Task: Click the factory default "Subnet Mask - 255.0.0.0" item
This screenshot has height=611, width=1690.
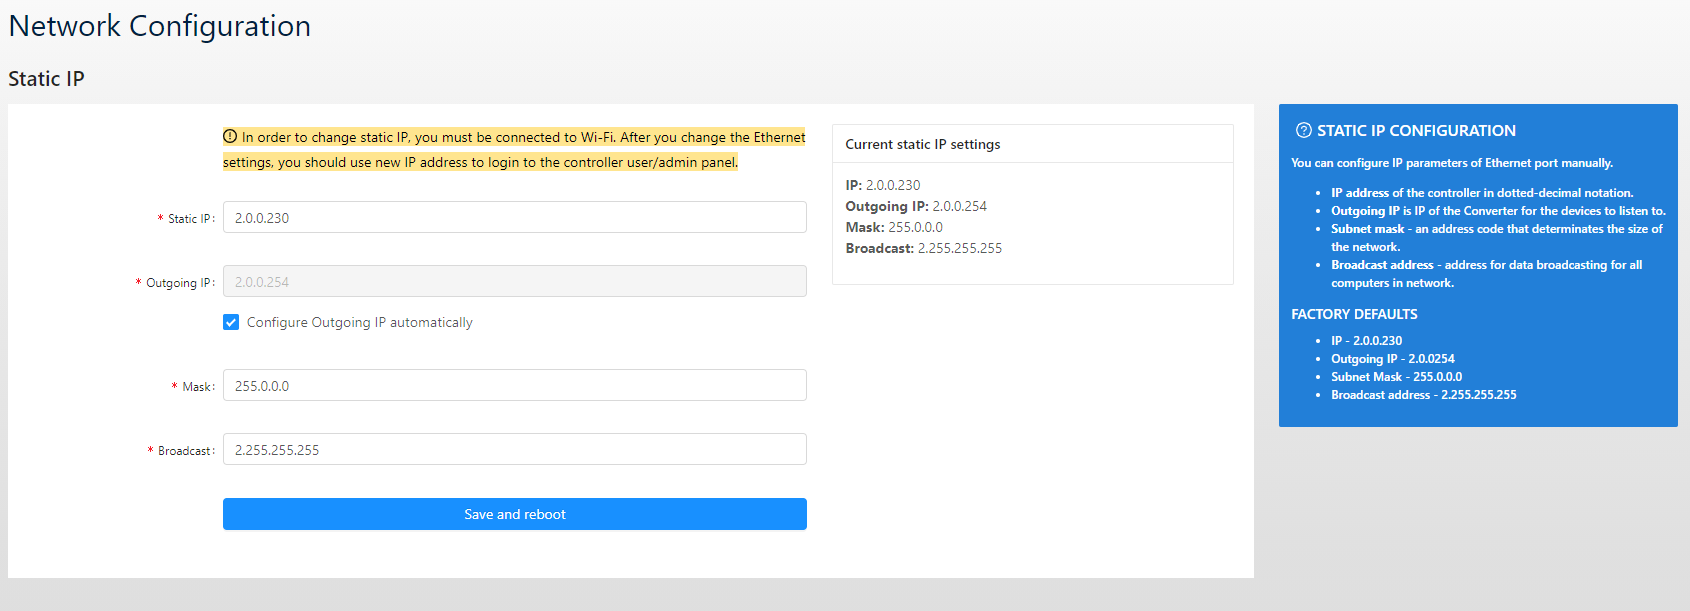Action: pyautogui.click(x=1396, y=377)
